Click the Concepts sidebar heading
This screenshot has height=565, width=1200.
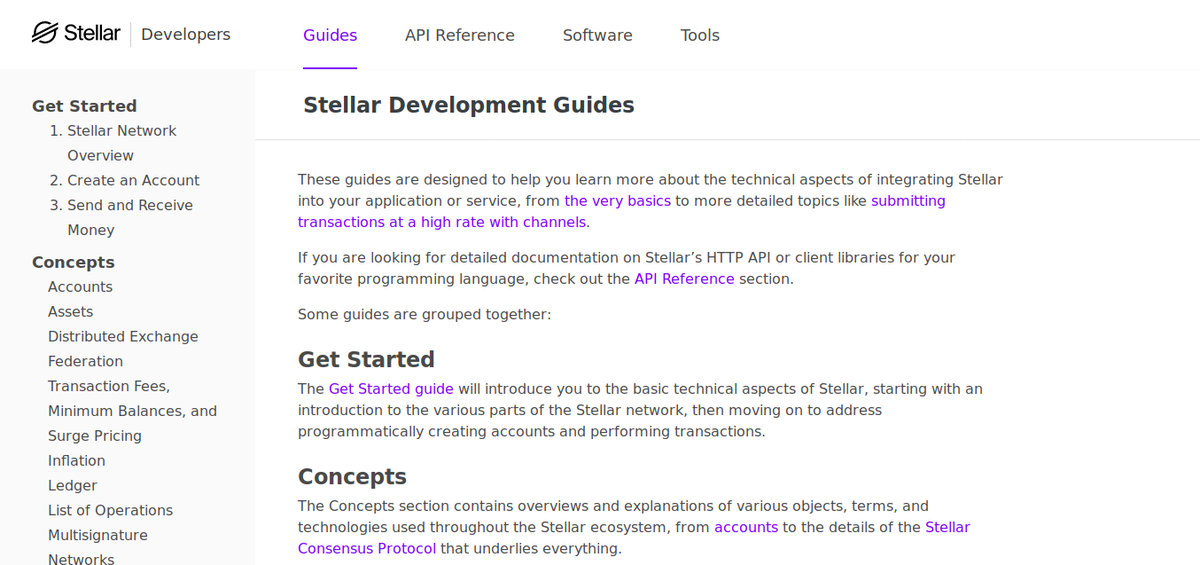(x=73, y=262)
